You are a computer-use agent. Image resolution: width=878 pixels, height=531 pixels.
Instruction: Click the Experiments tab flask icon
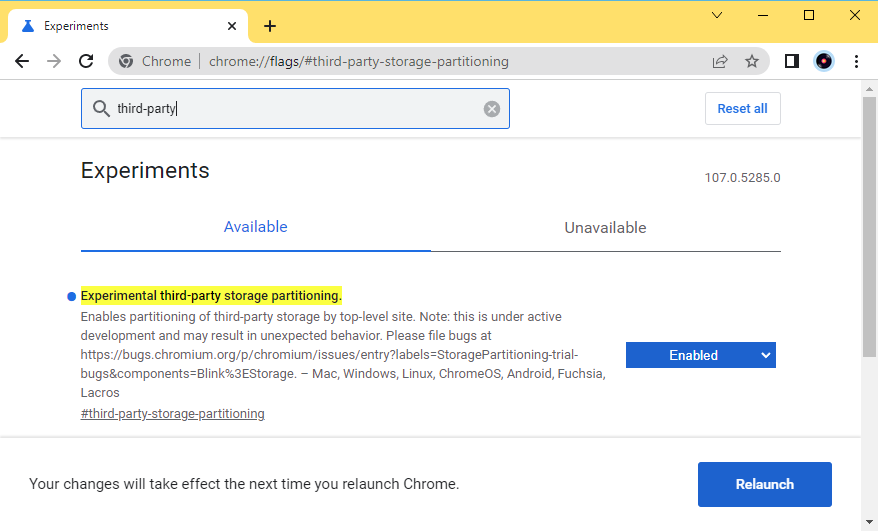[28, 26]
